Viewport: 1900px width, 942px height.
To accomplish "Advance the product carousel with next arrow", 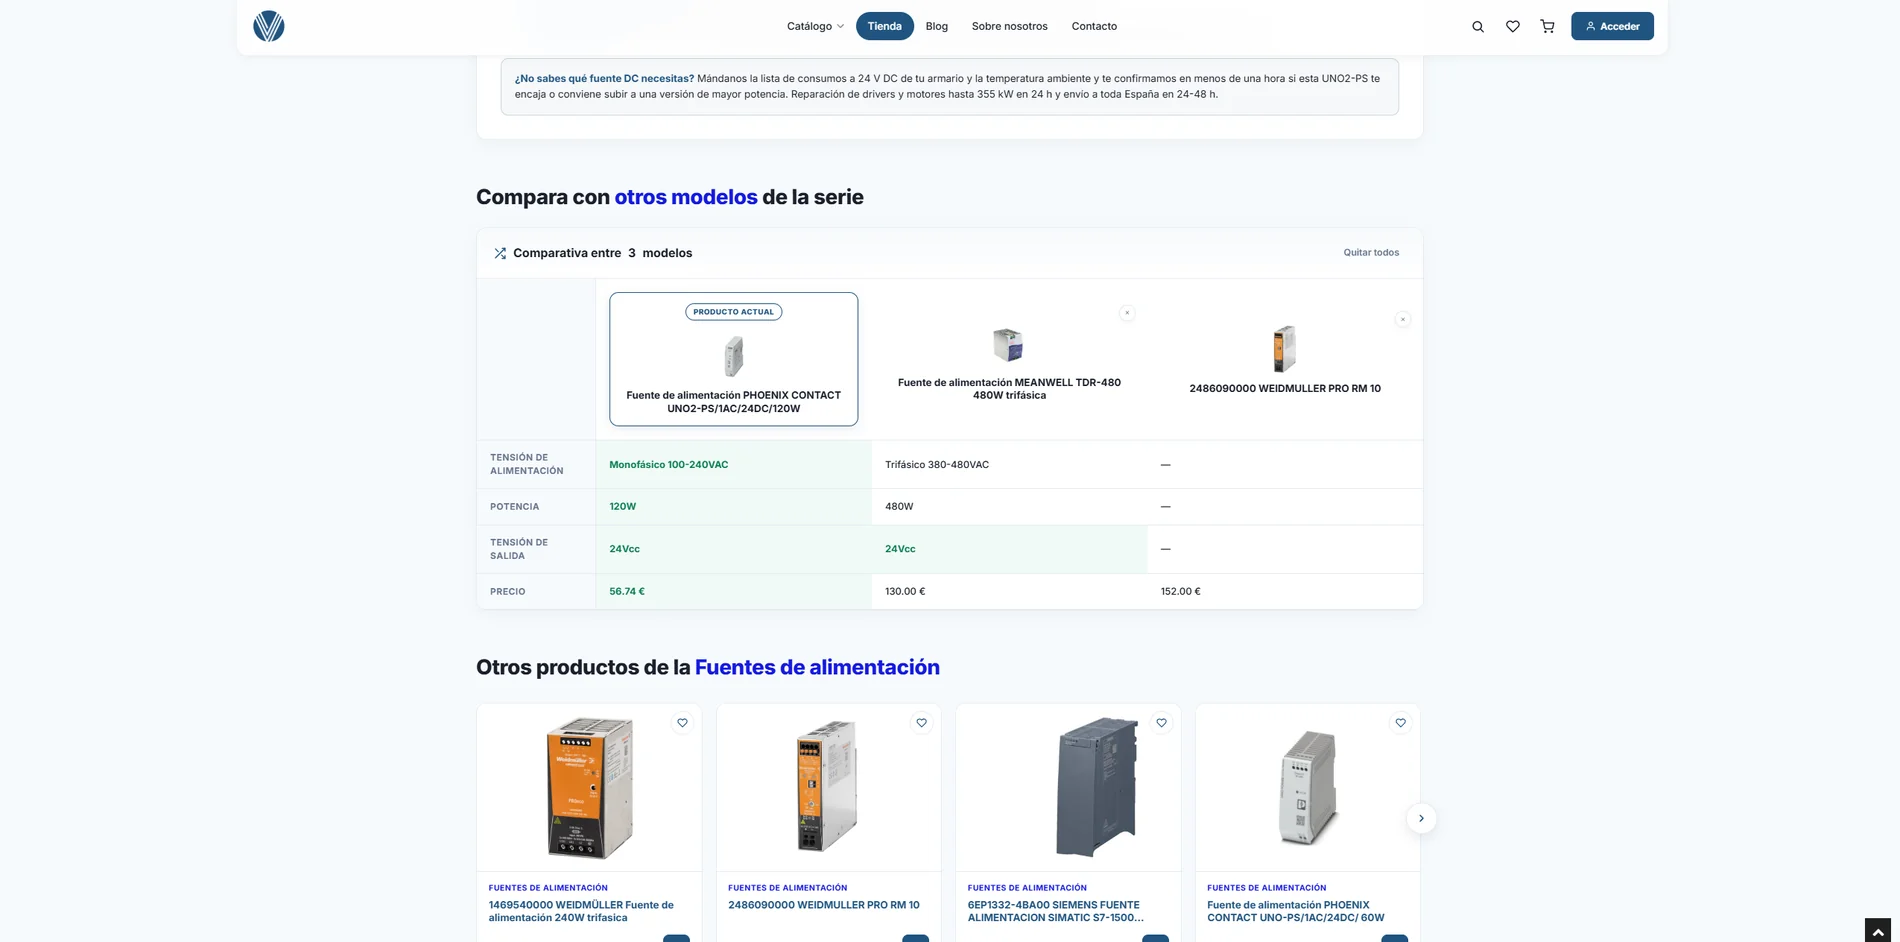I will pos(1421,819).
